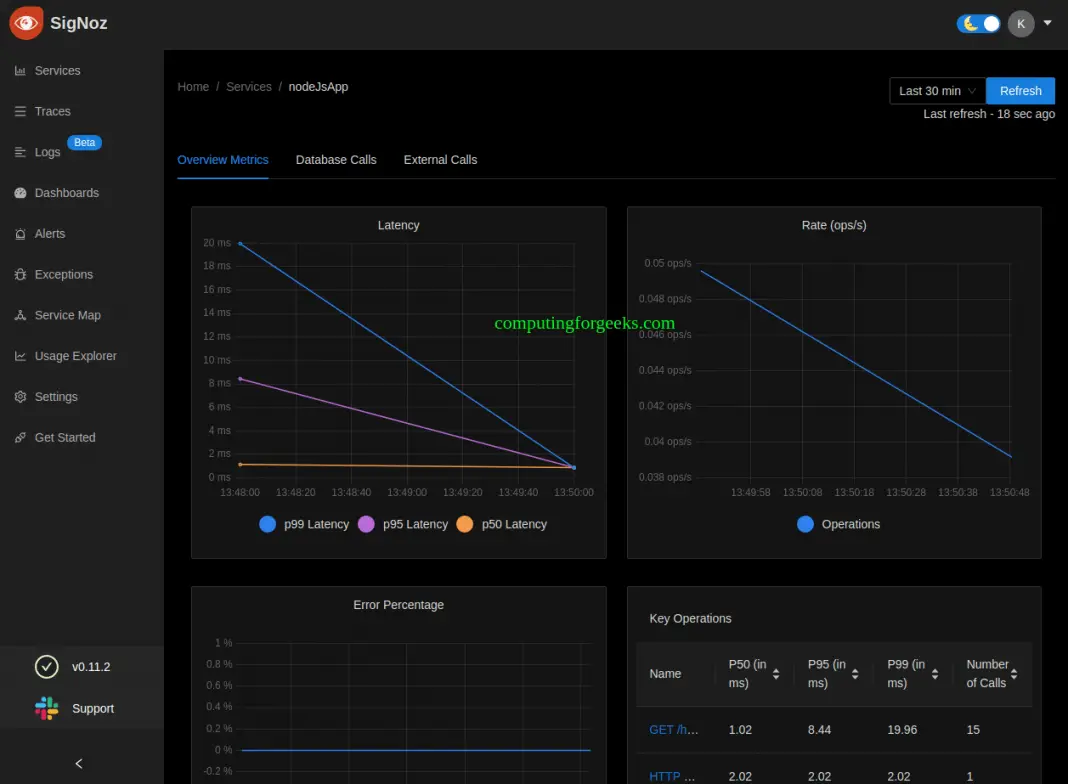Open the External Calls tab
1068x784 pixels.
pyautogui.click(x=440, y=159)
